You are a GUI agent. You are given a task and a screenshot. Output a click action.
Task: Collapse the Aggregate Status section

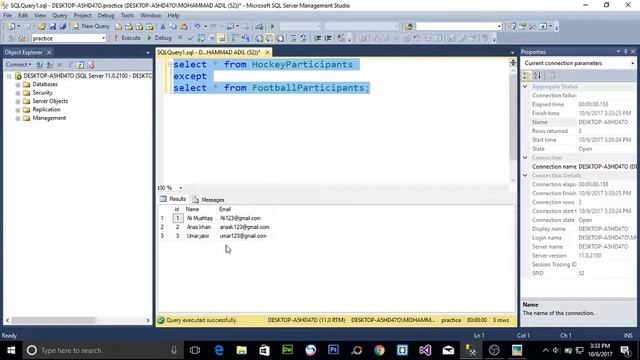point(525,87)
